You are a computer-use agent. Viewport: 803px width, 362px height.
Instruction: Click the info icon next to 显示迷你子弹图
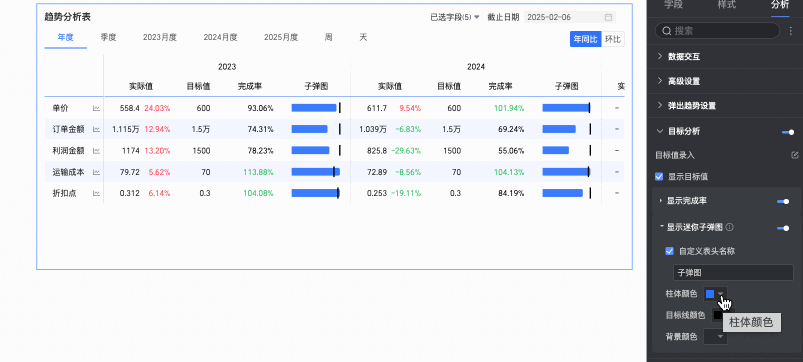point(730,227)
